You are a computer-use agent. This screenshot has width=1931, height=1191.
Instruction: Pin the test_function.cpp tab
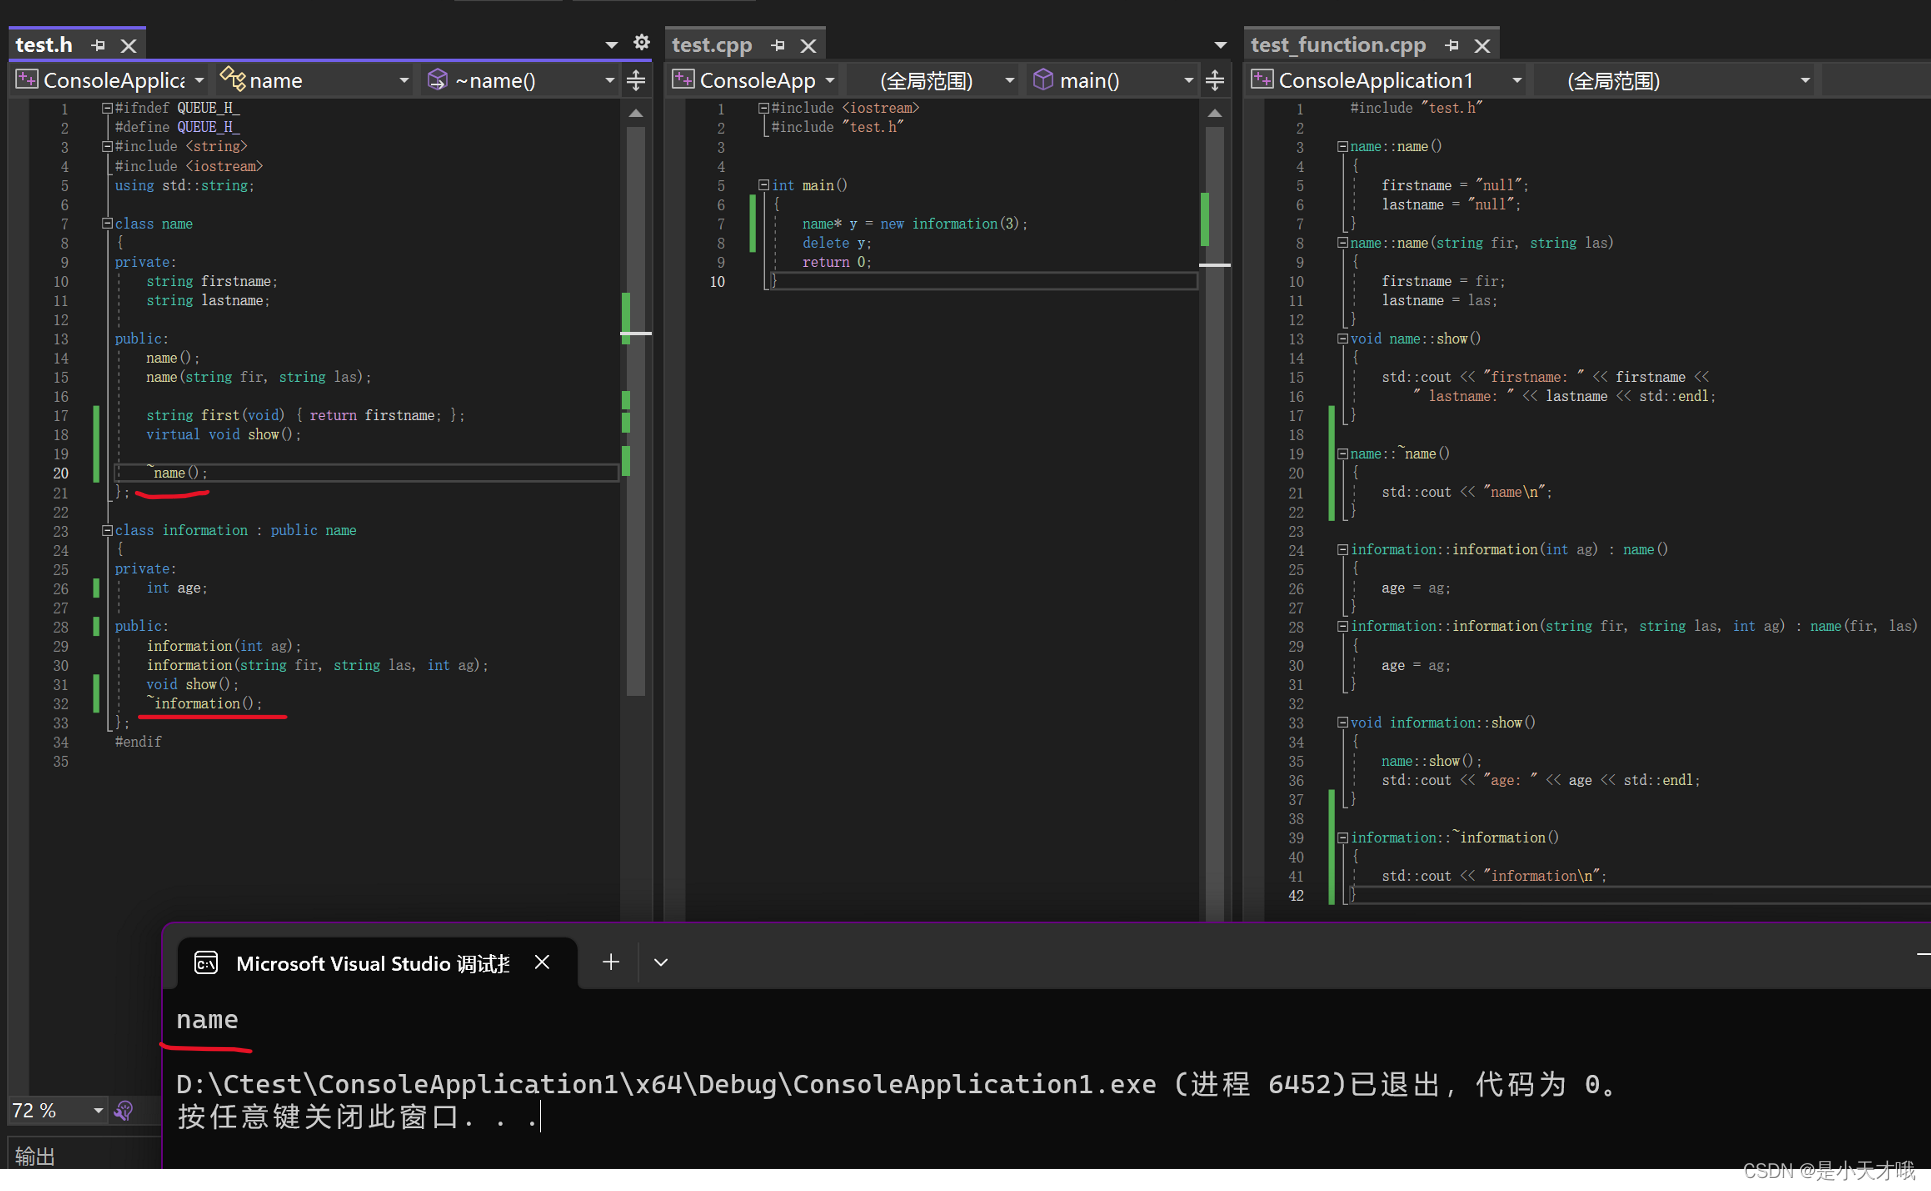tap(1452, 45)
